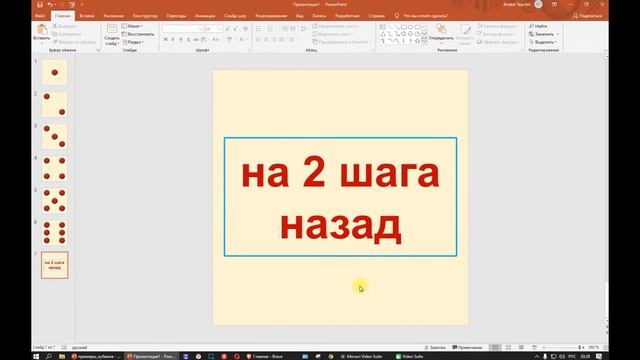Open the font name dropdown
The width and height of the screenshot is (640, 360).
pos(200,29)
